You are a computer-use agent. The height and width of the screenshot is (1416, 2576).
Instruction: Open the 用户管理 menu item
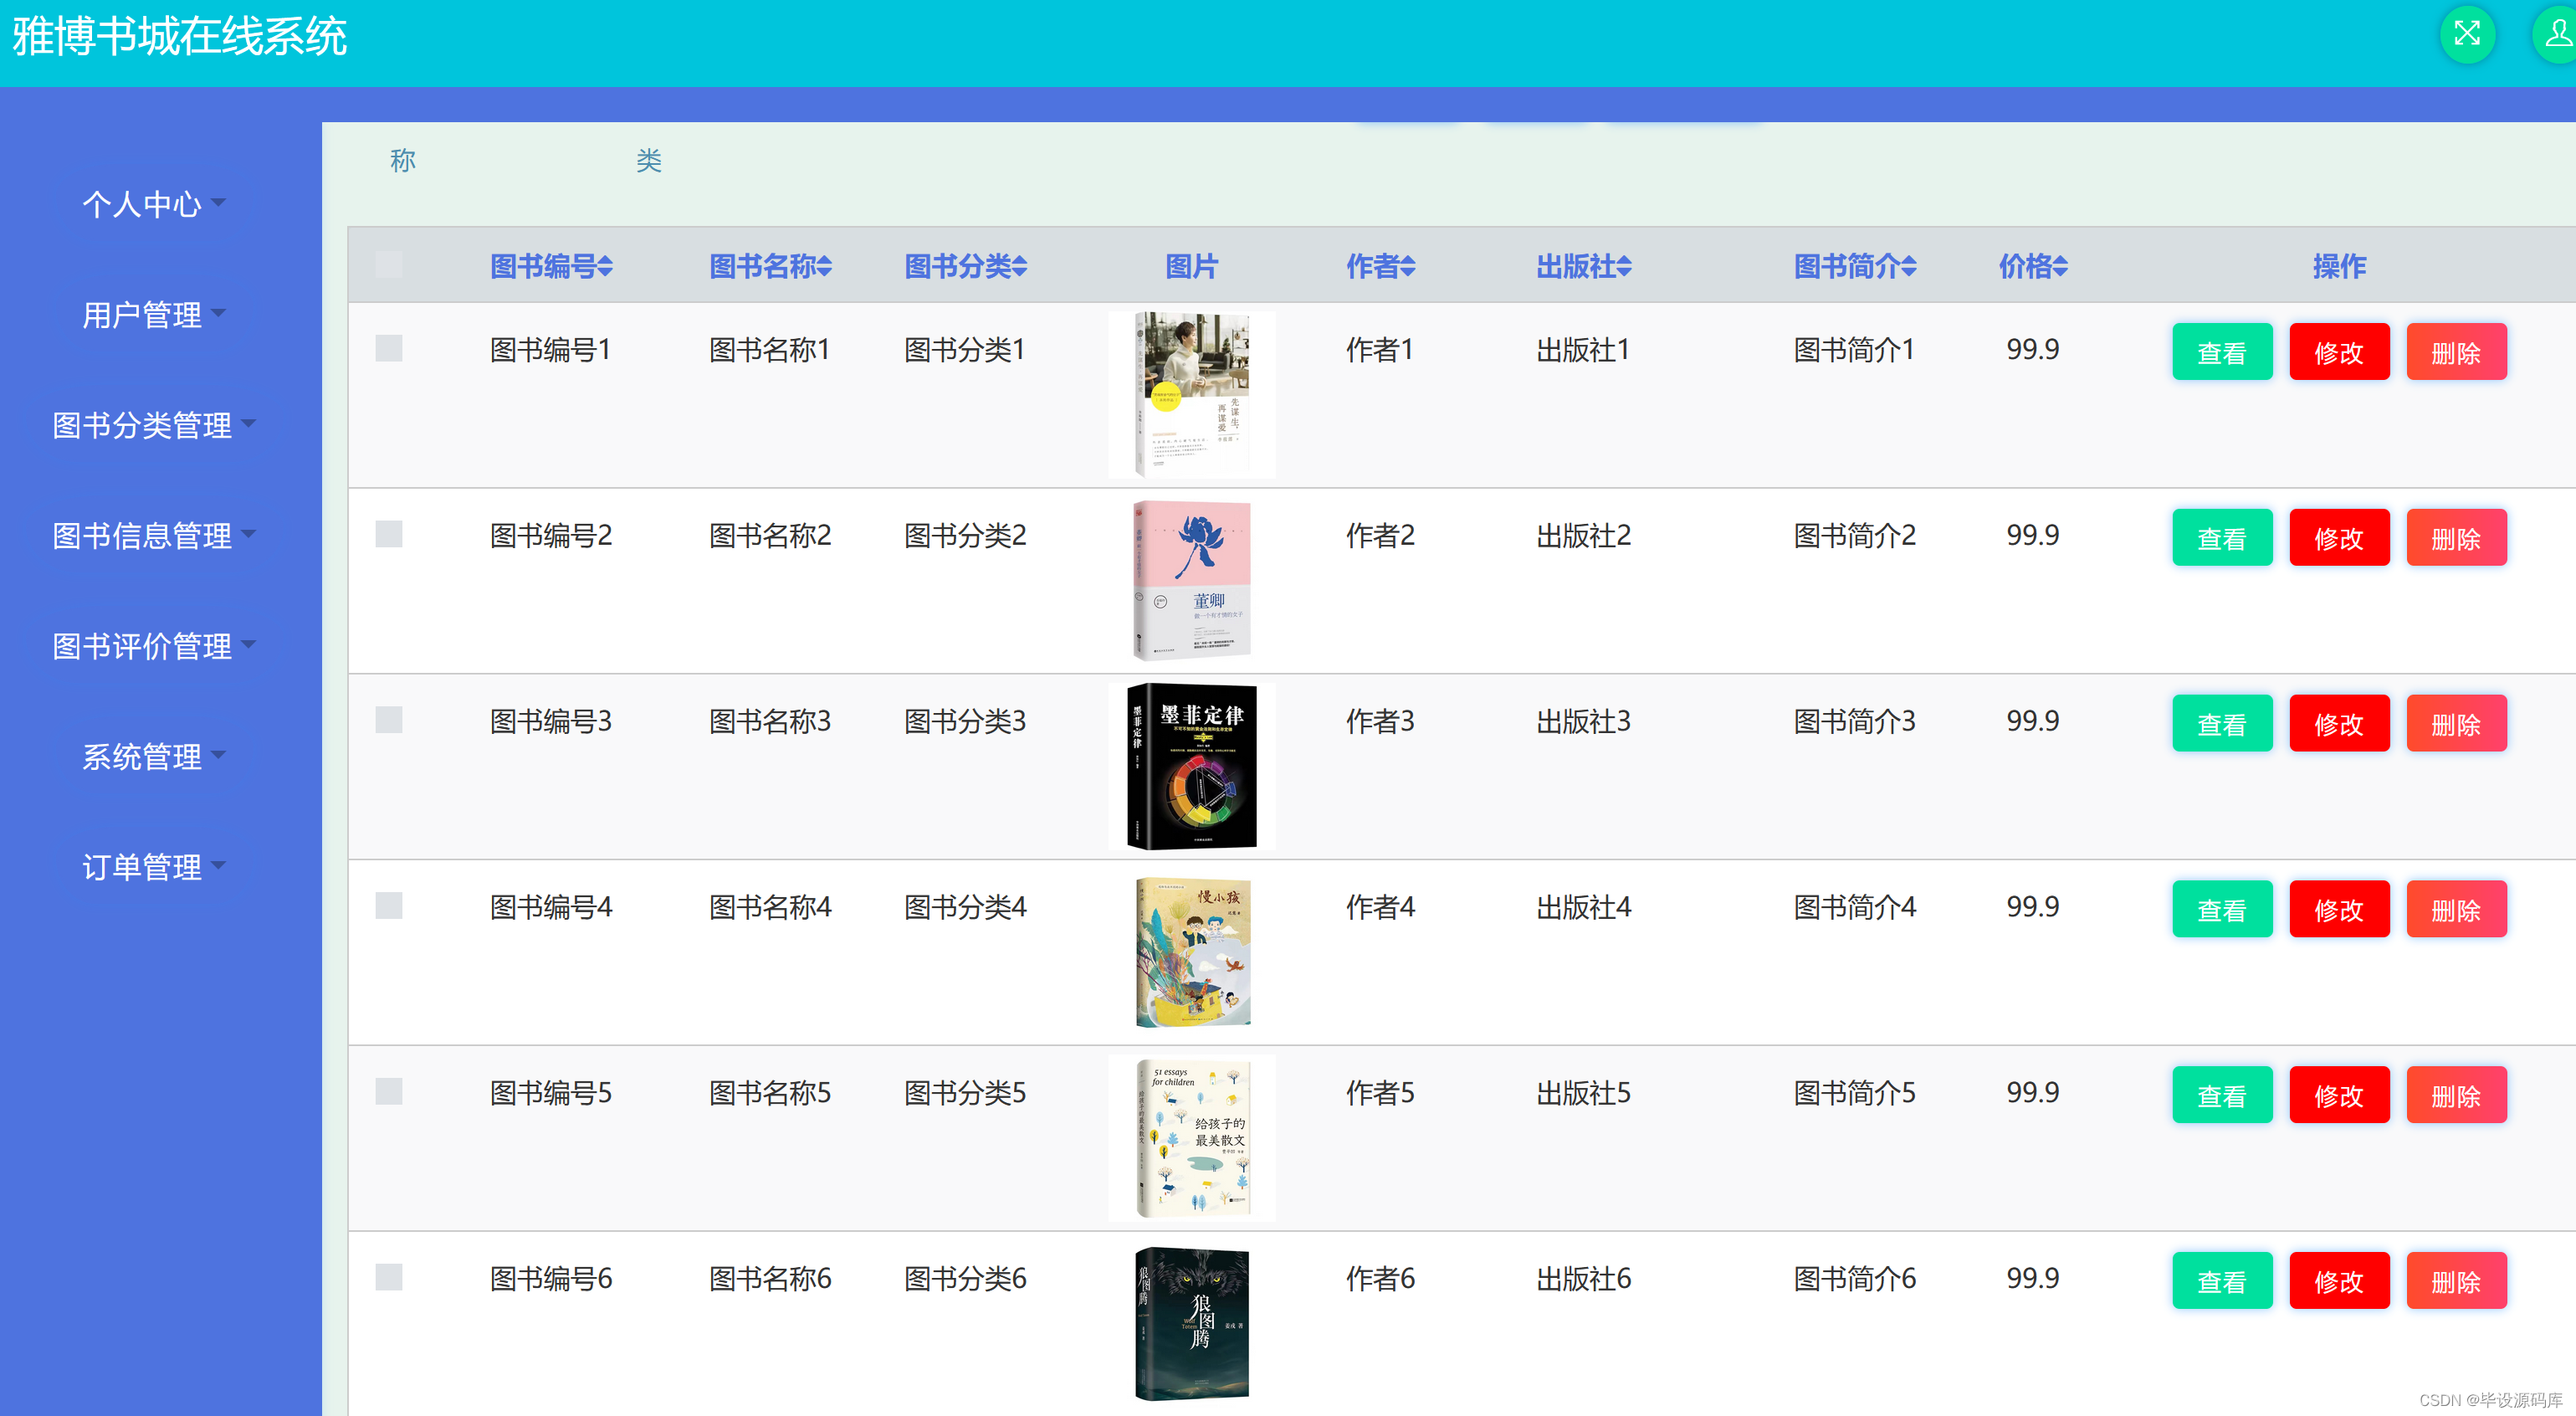[143, 314]
